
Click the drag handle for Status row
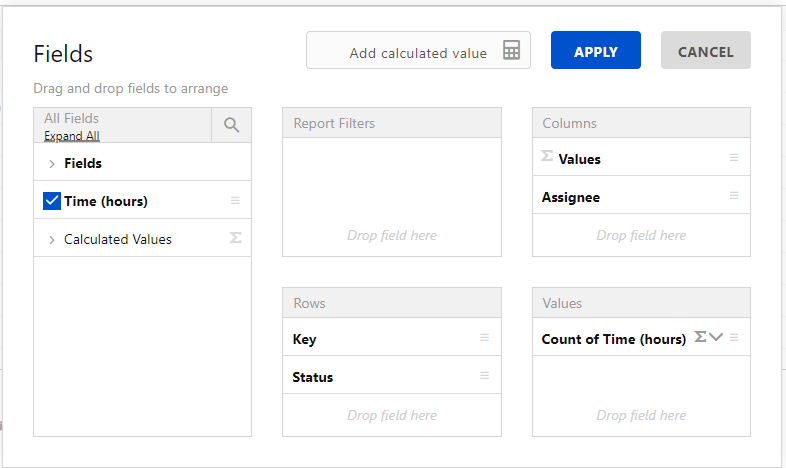(484, 376)
